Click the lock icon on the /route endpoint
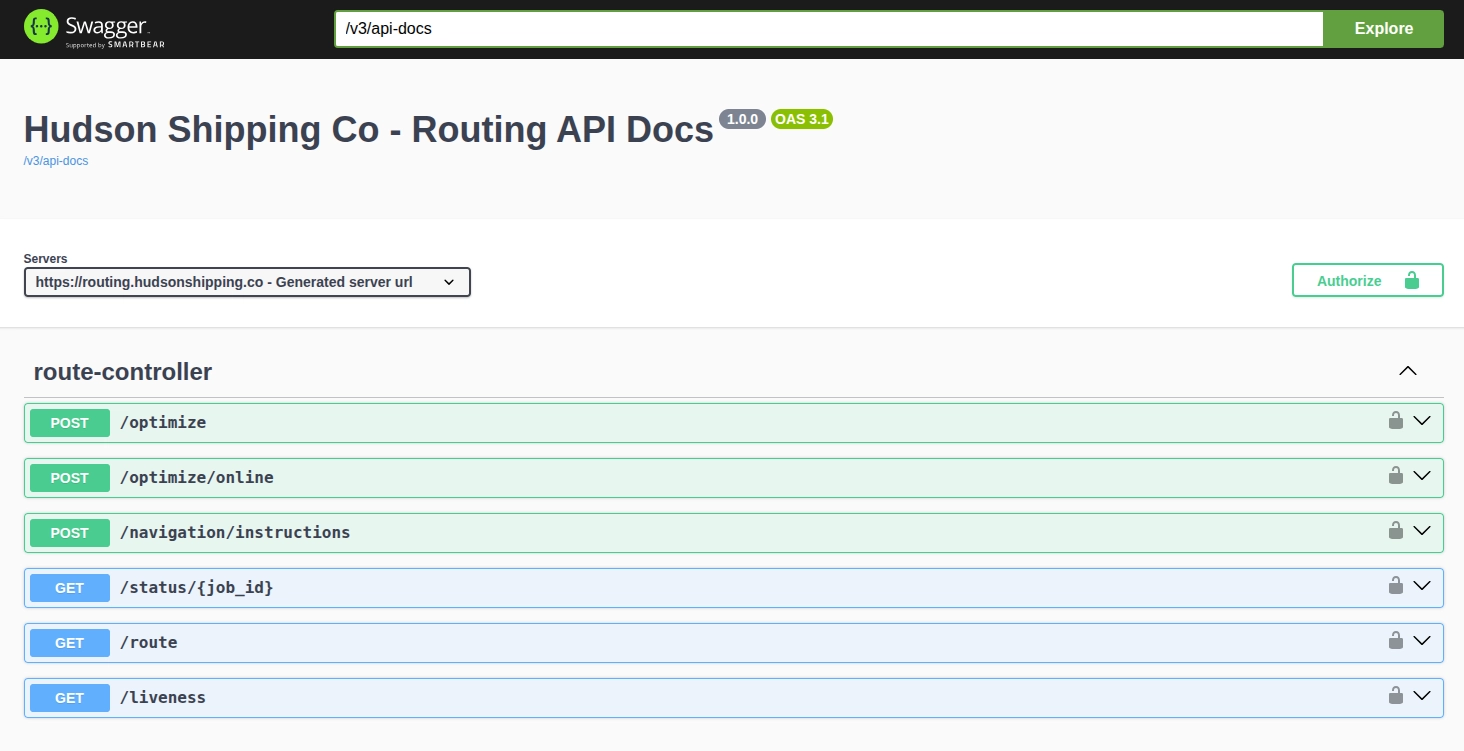The width and height of the screenshot is (1464, 751). pyautogui.click(x=1396, y=642)
